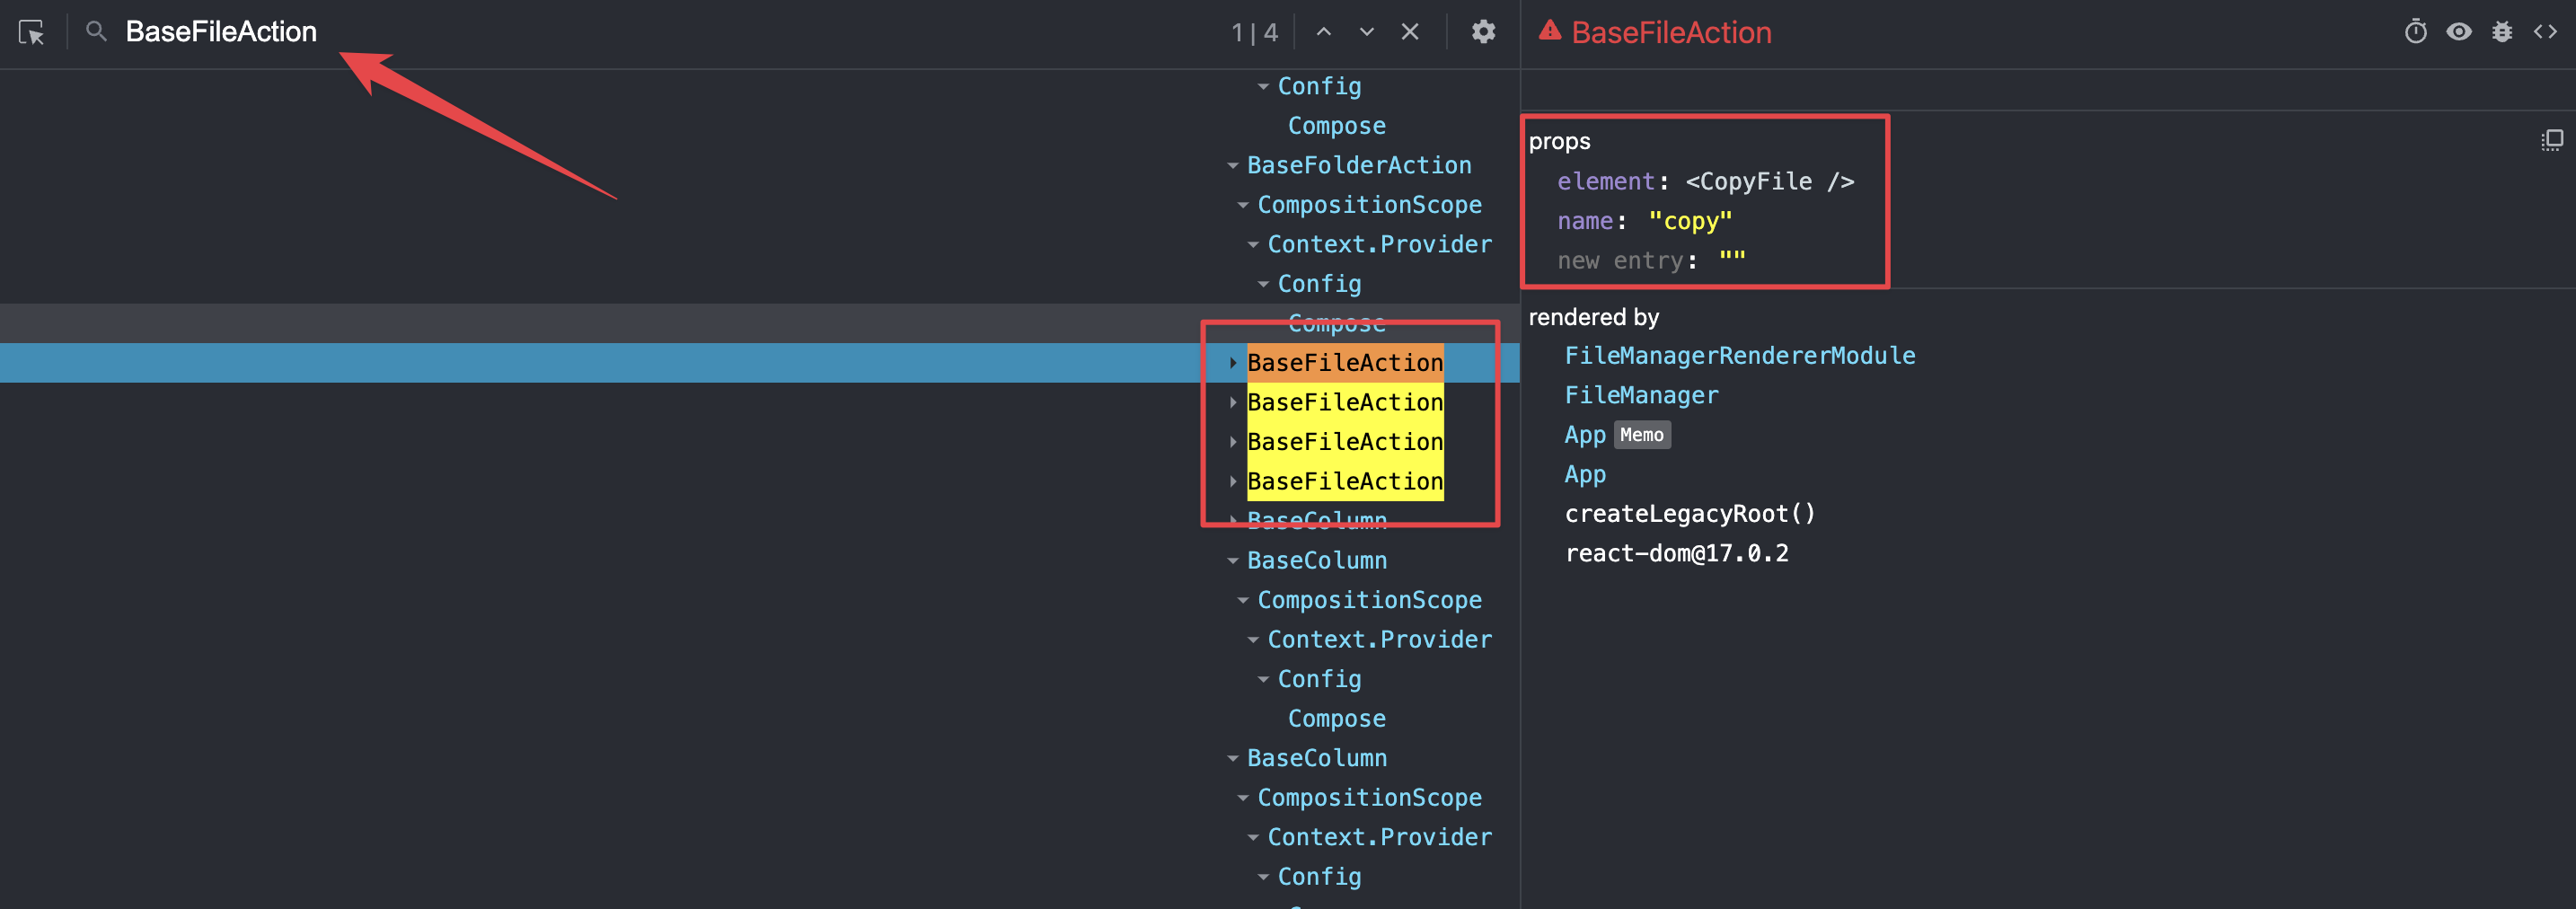Click the copy icon in the props panel
Screen dimensions: 2576x909
[2553, 140]
